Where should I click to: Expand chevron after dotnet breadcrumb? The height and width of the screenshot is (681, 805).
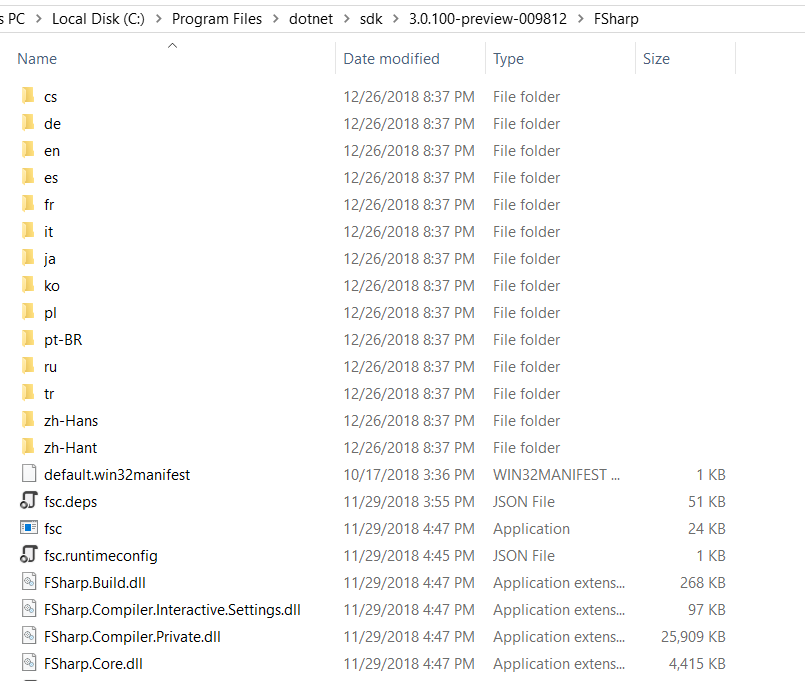pos(347,19)
